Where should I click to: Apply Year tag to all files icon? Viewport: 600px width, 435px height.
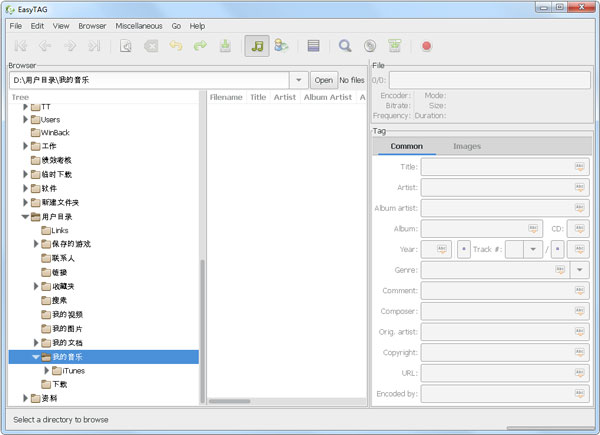tap(442, 249)
